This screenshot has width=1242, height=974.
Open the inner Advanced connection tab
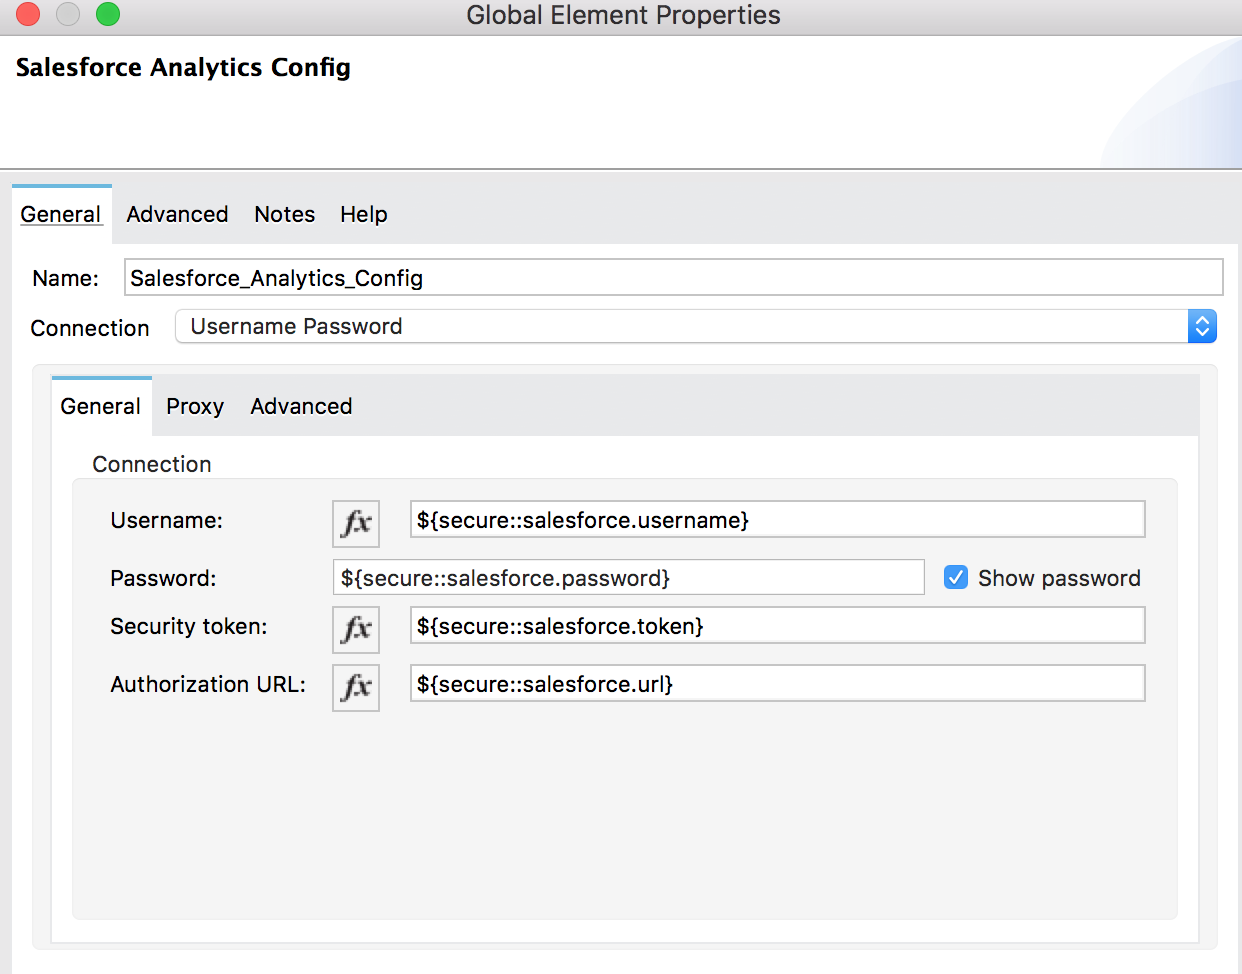point(300,406)
